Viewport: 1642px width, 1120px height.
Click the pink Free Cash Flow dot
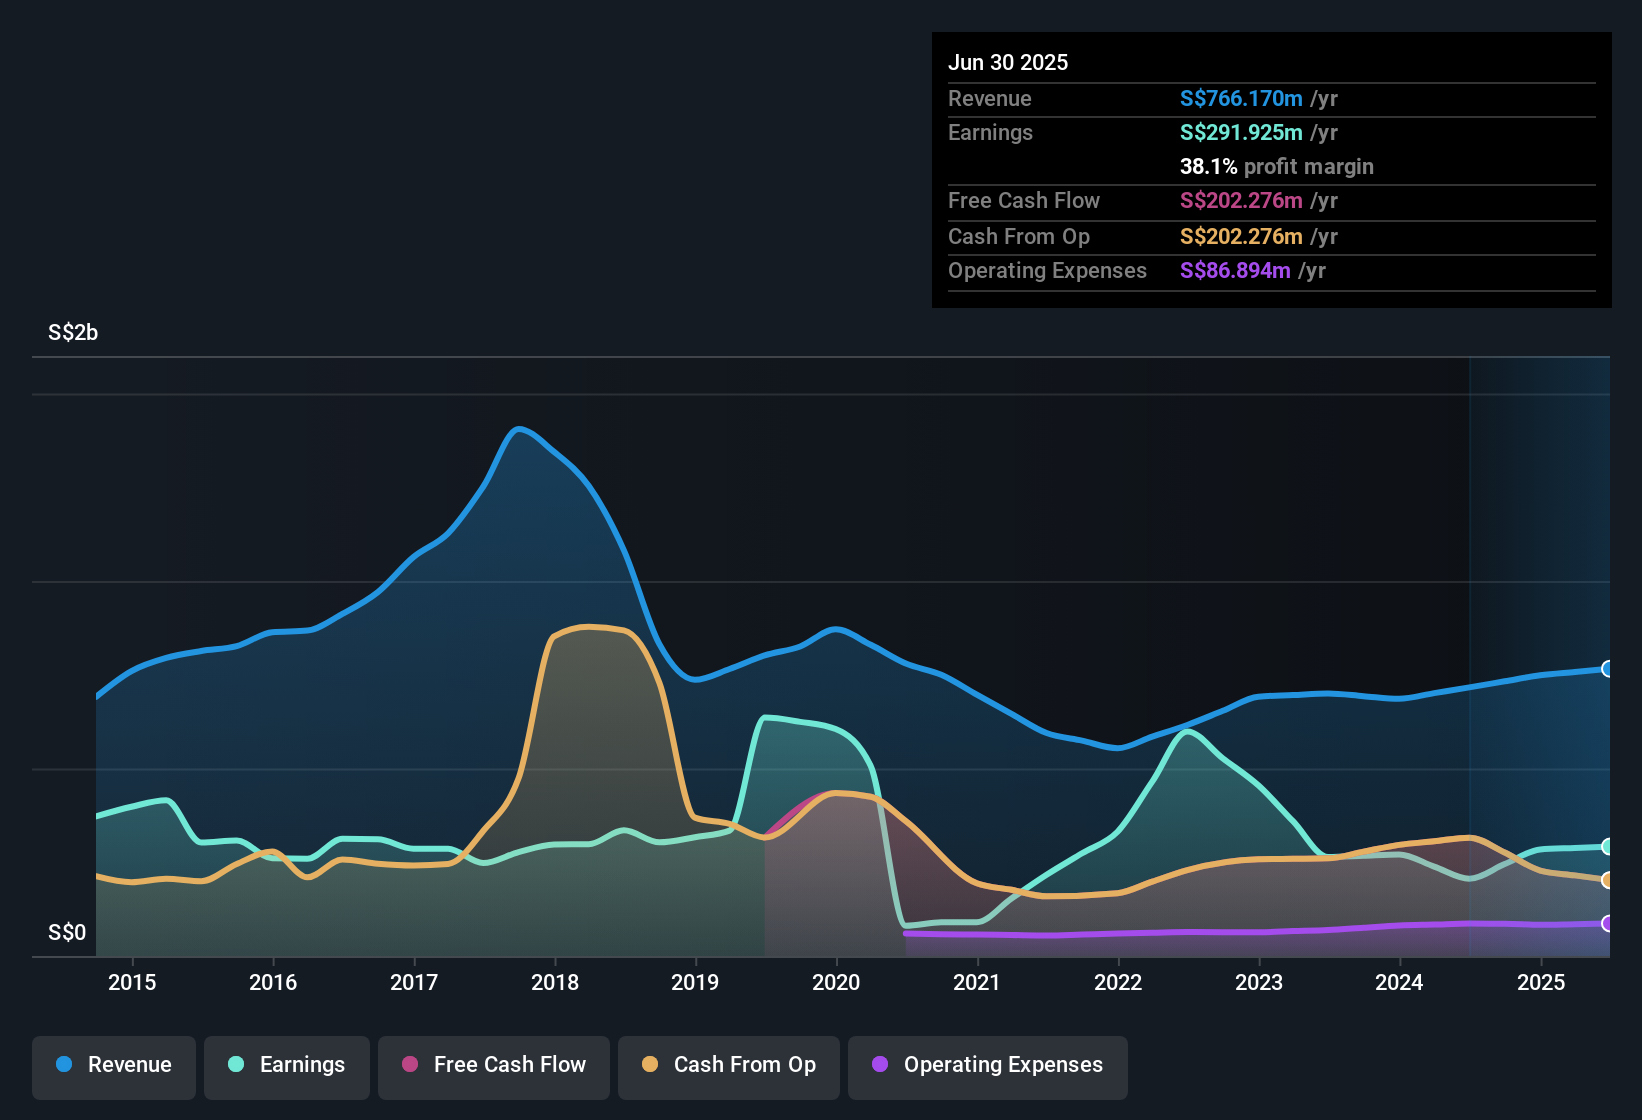click(410, 1064)
